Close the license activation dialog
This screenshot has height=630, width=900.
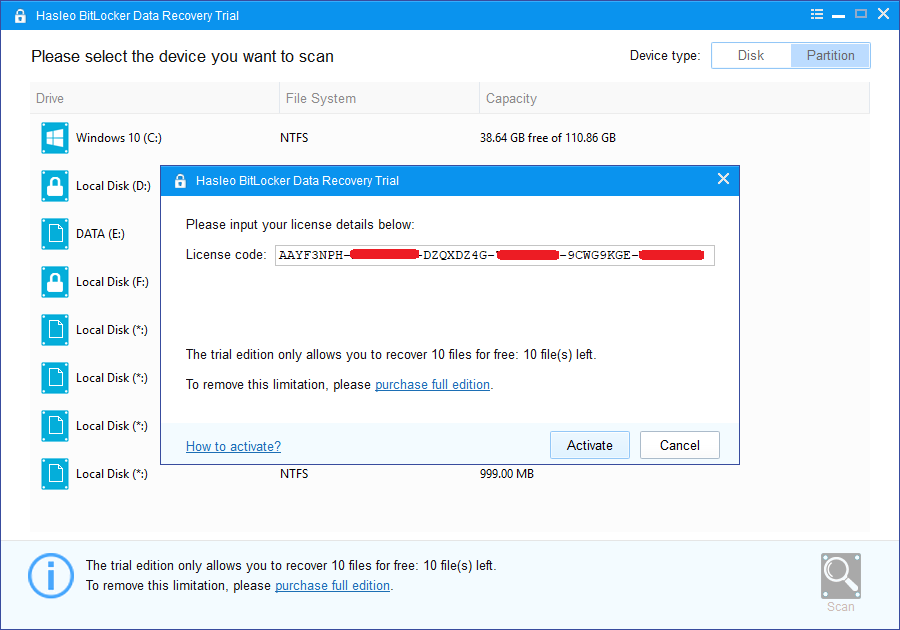(723, 179)
